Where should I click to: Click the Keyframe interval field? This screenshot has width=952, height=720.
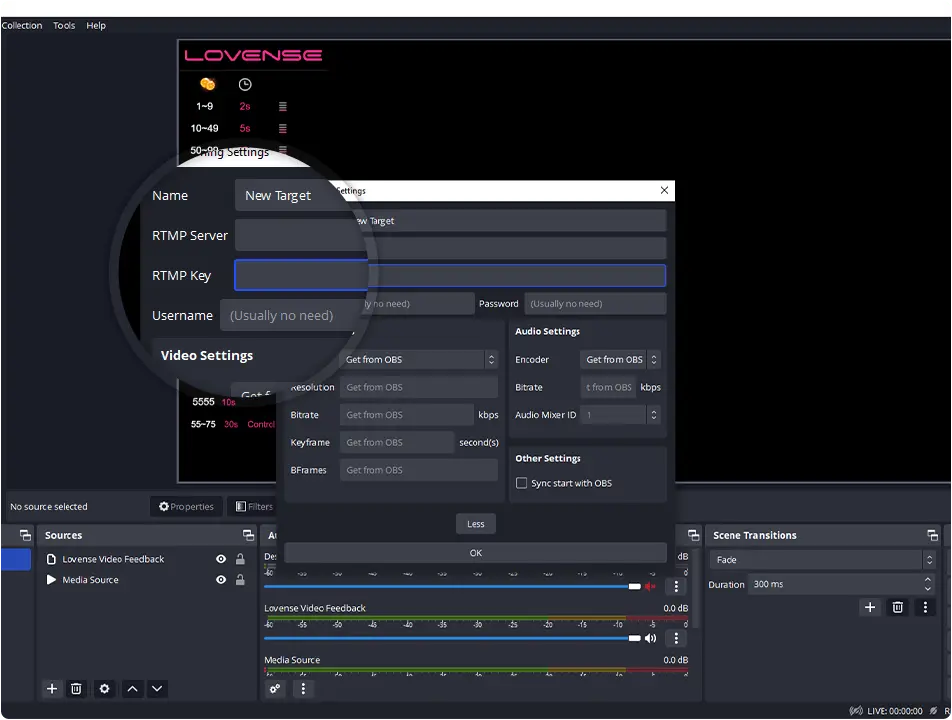[397, 443]
